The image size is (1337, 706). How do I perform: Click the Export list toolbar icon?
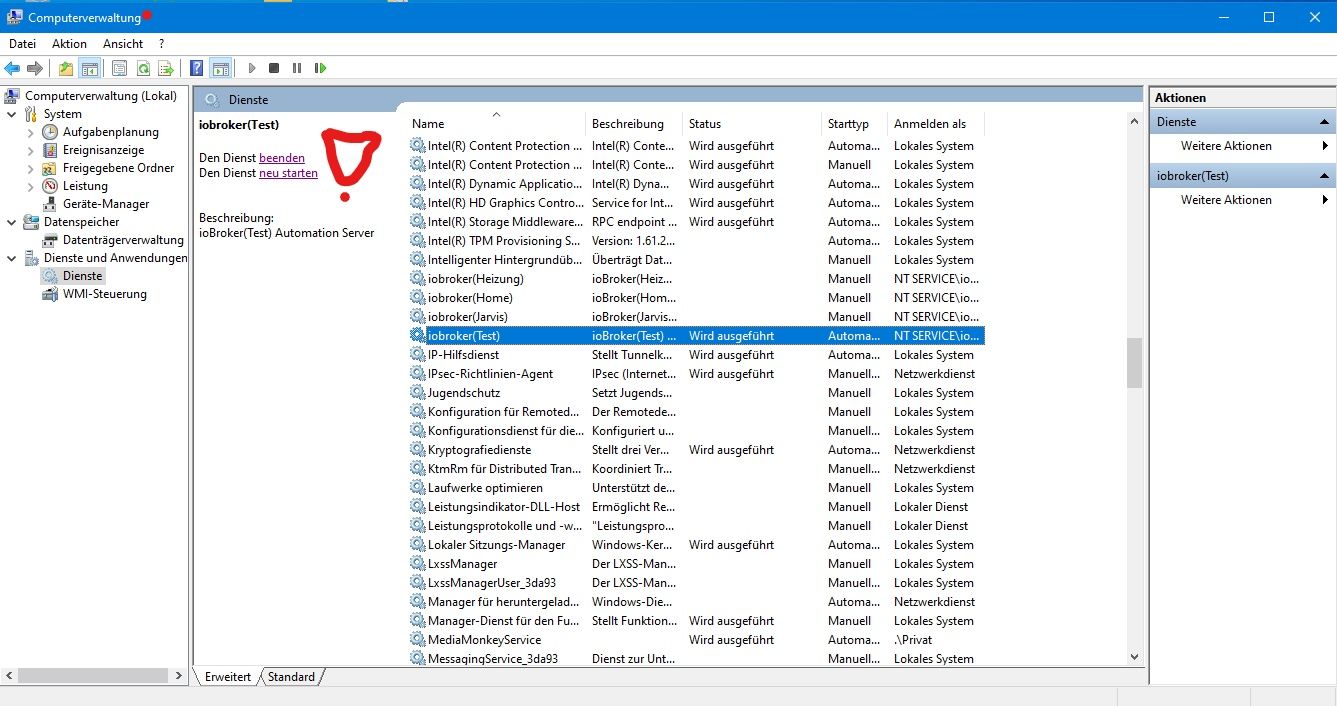click(166, 68)
